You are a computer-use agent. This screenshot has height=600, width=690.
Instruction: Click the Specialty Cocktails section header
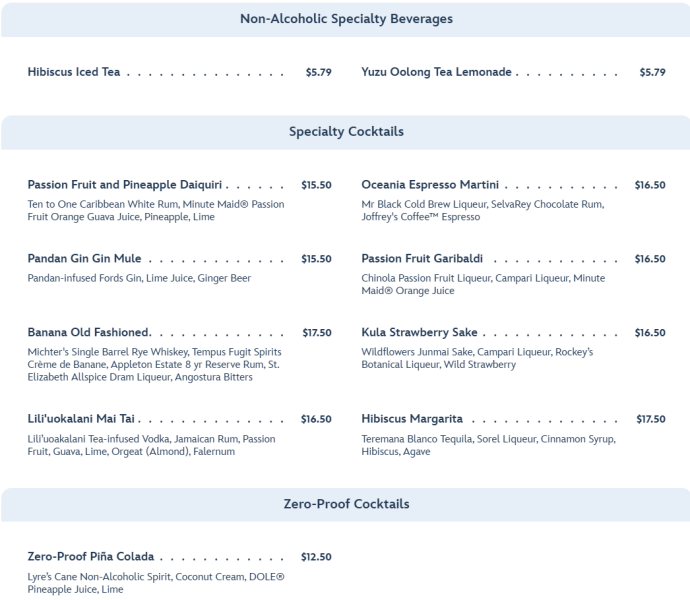pyautogui.click(x=346, y=132)
